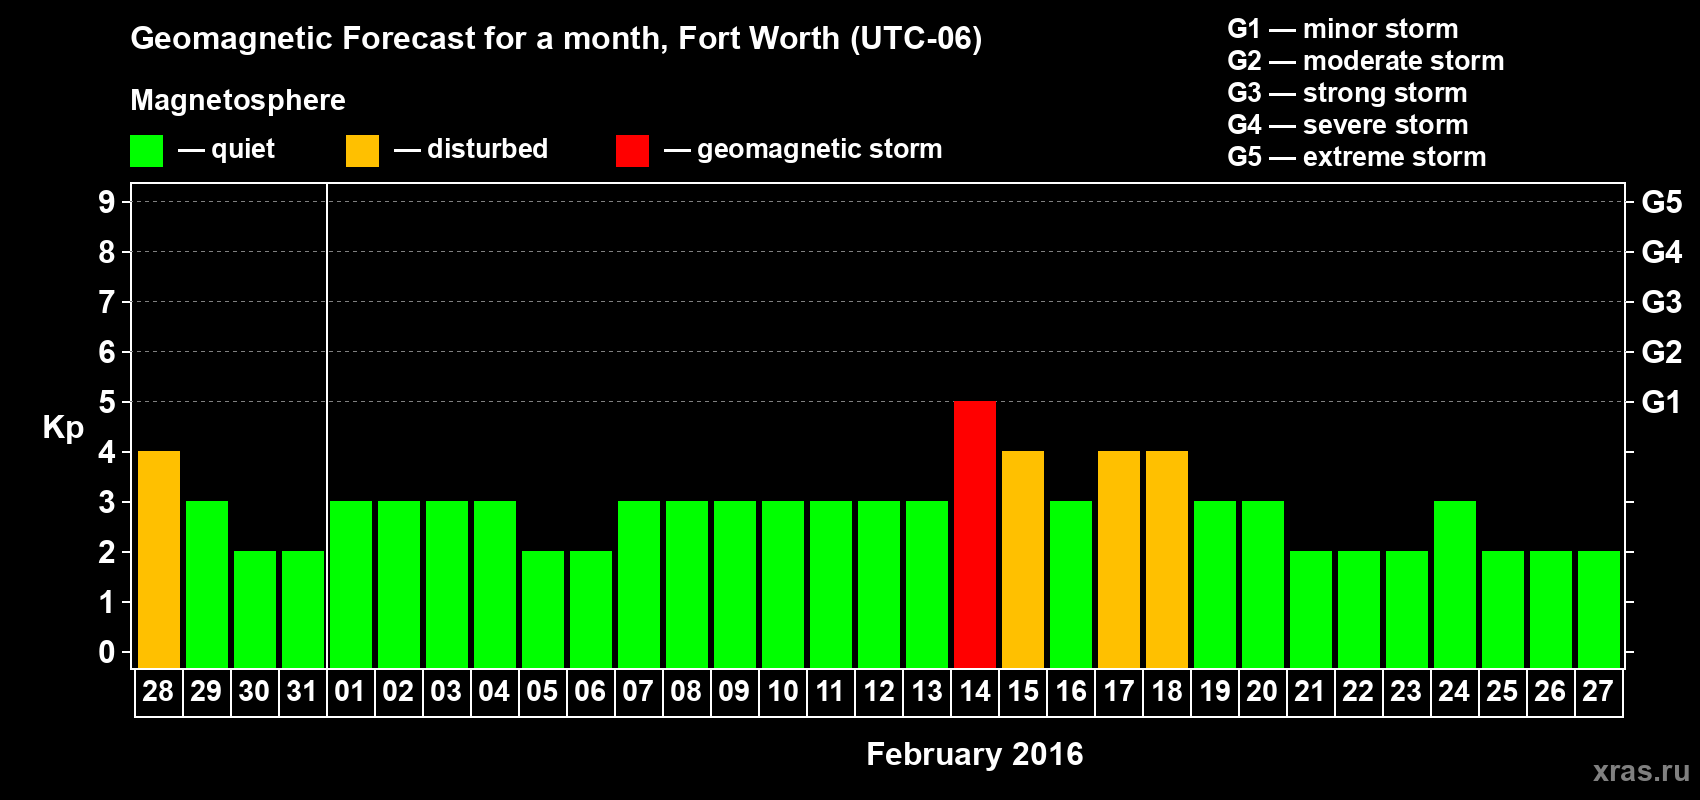Select the green bar for day 16
This screenshot has height=800, width=1700.
(x=1071, y=584)
